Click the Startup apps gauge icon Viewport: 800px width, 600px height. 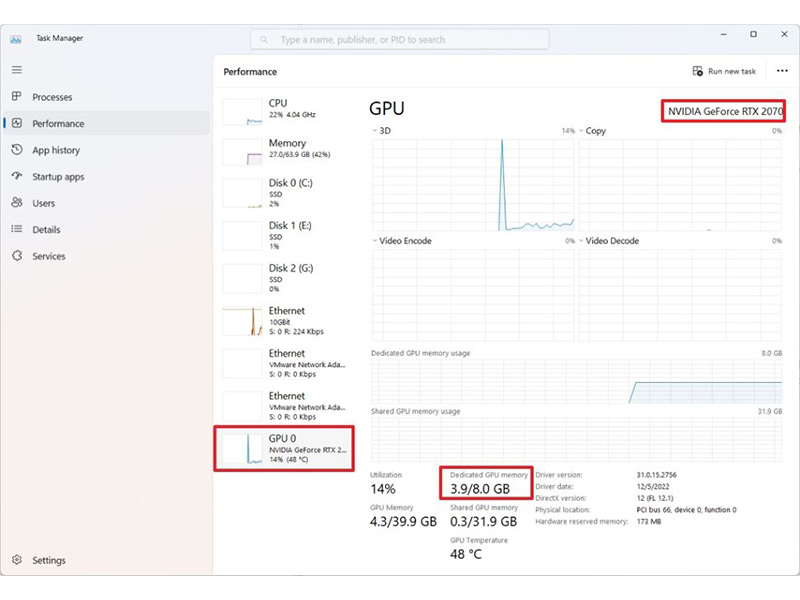(x=17, y=176)
